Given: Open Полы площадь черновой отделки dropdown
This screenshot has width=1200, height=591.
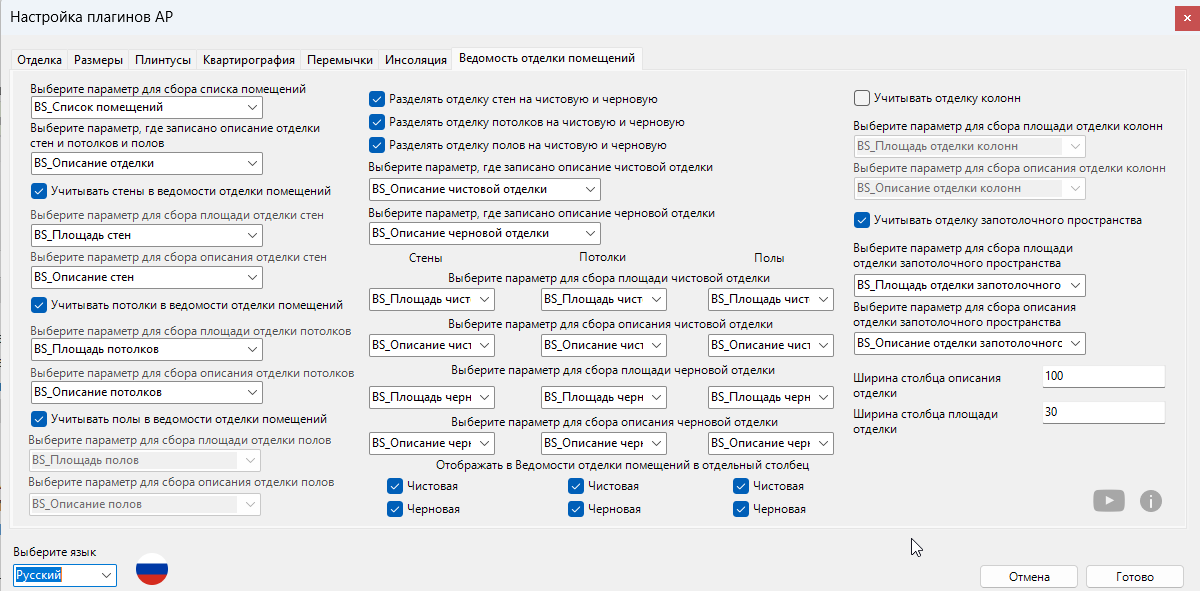Looking at the screenshot, I should [x=770, y=397].
